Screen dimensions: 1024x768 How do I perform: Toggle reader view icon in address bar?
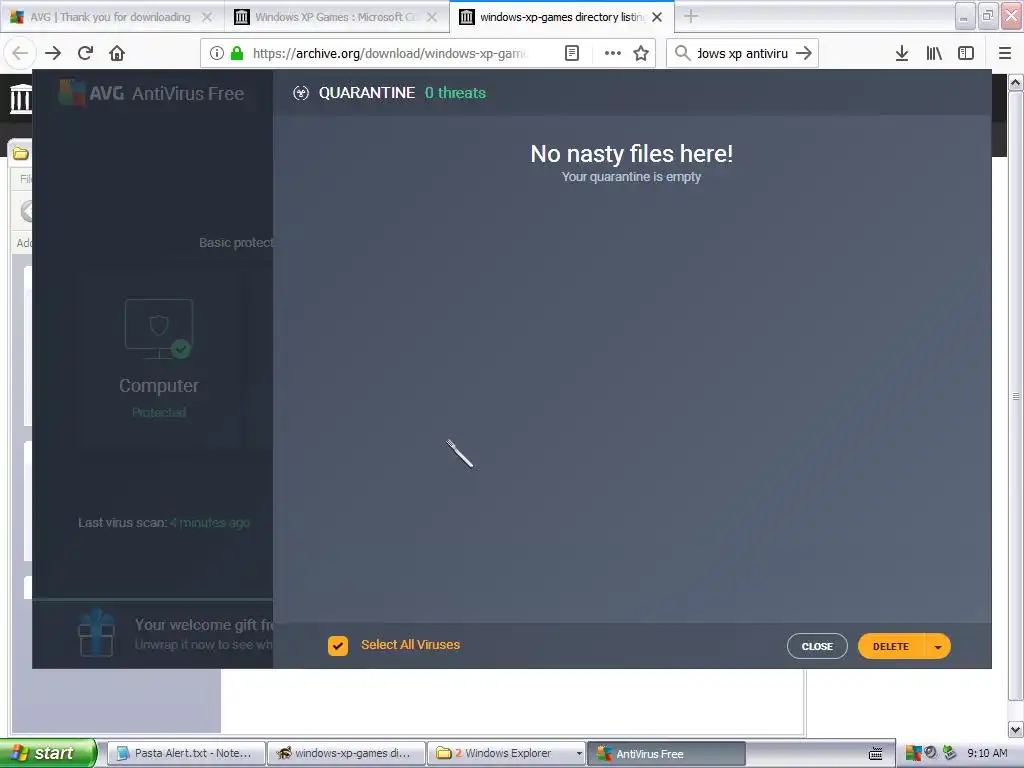click(571, 53)
